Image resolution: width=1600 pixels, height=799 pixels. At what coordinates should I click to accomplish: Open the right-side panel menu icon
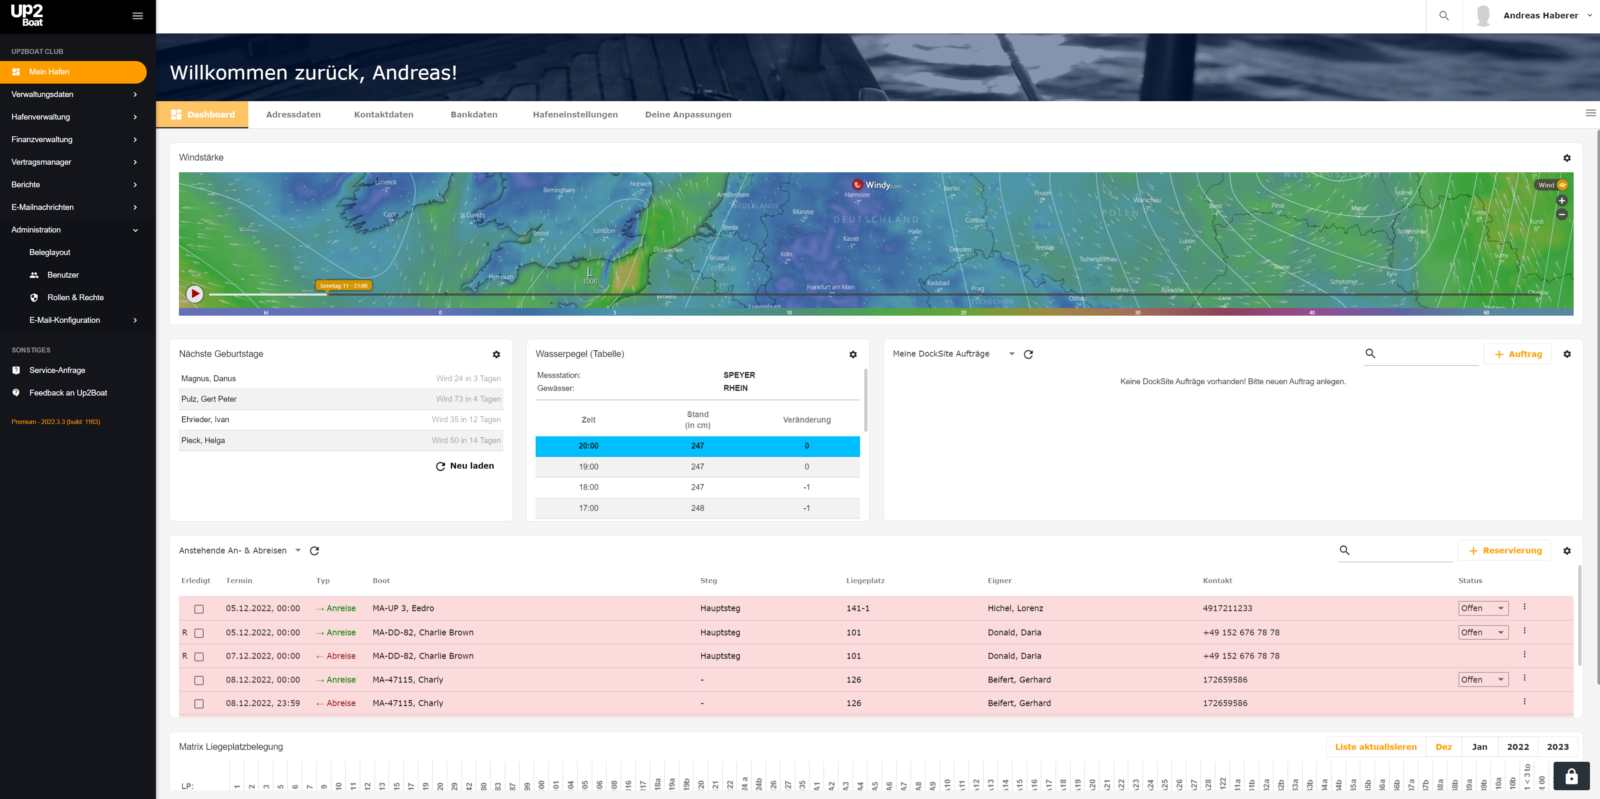(x=1591, y=113)
